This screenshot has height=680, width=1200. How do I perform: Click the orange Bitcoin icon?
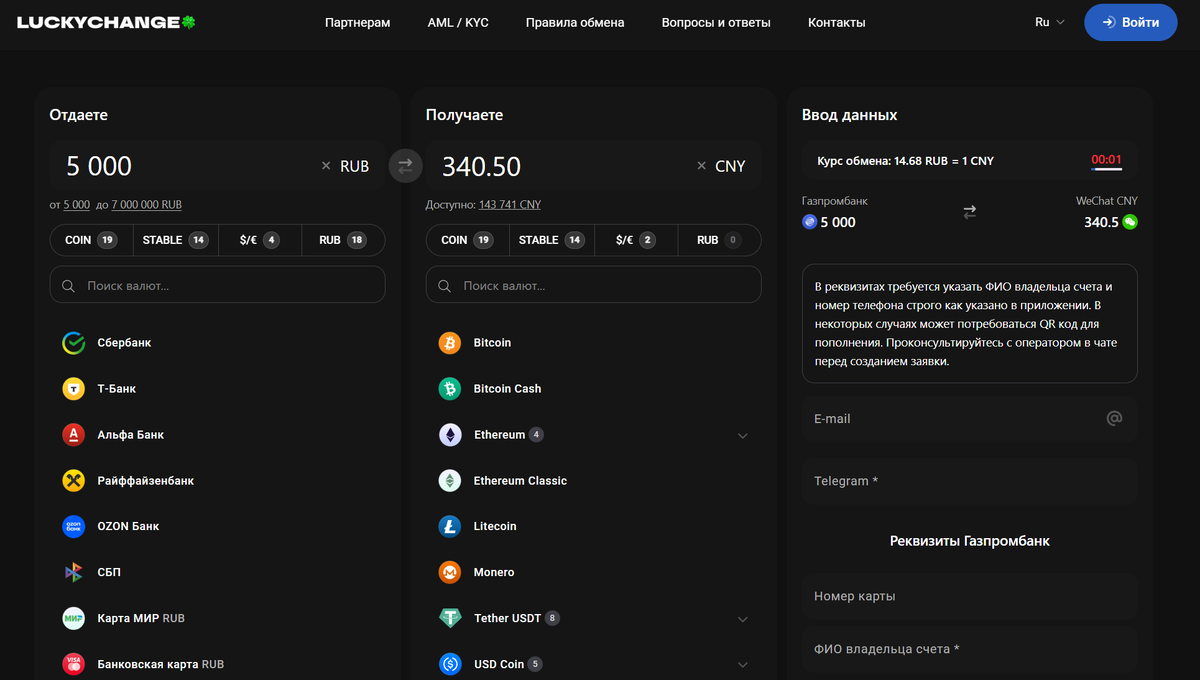pos(450,343)
